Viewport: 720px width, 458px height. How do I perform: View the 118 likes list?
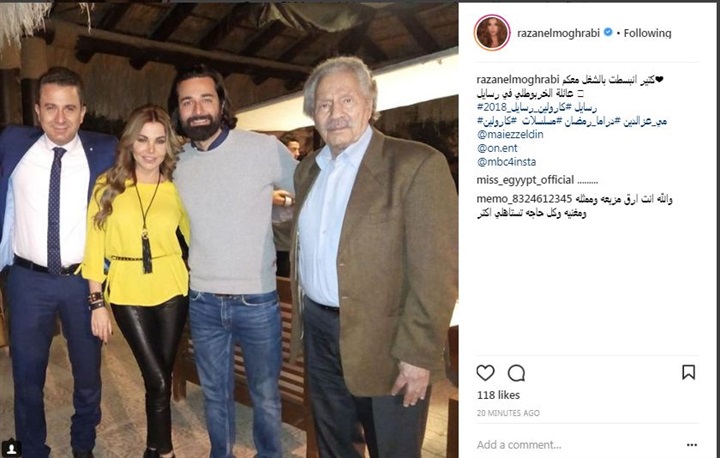click(x=498, y=395)
